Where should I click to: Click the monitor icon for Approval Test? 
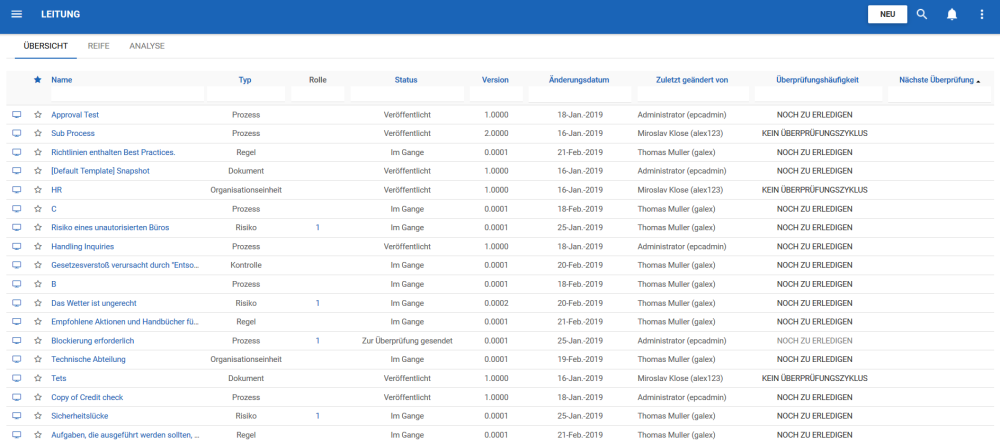coord(17,115)
